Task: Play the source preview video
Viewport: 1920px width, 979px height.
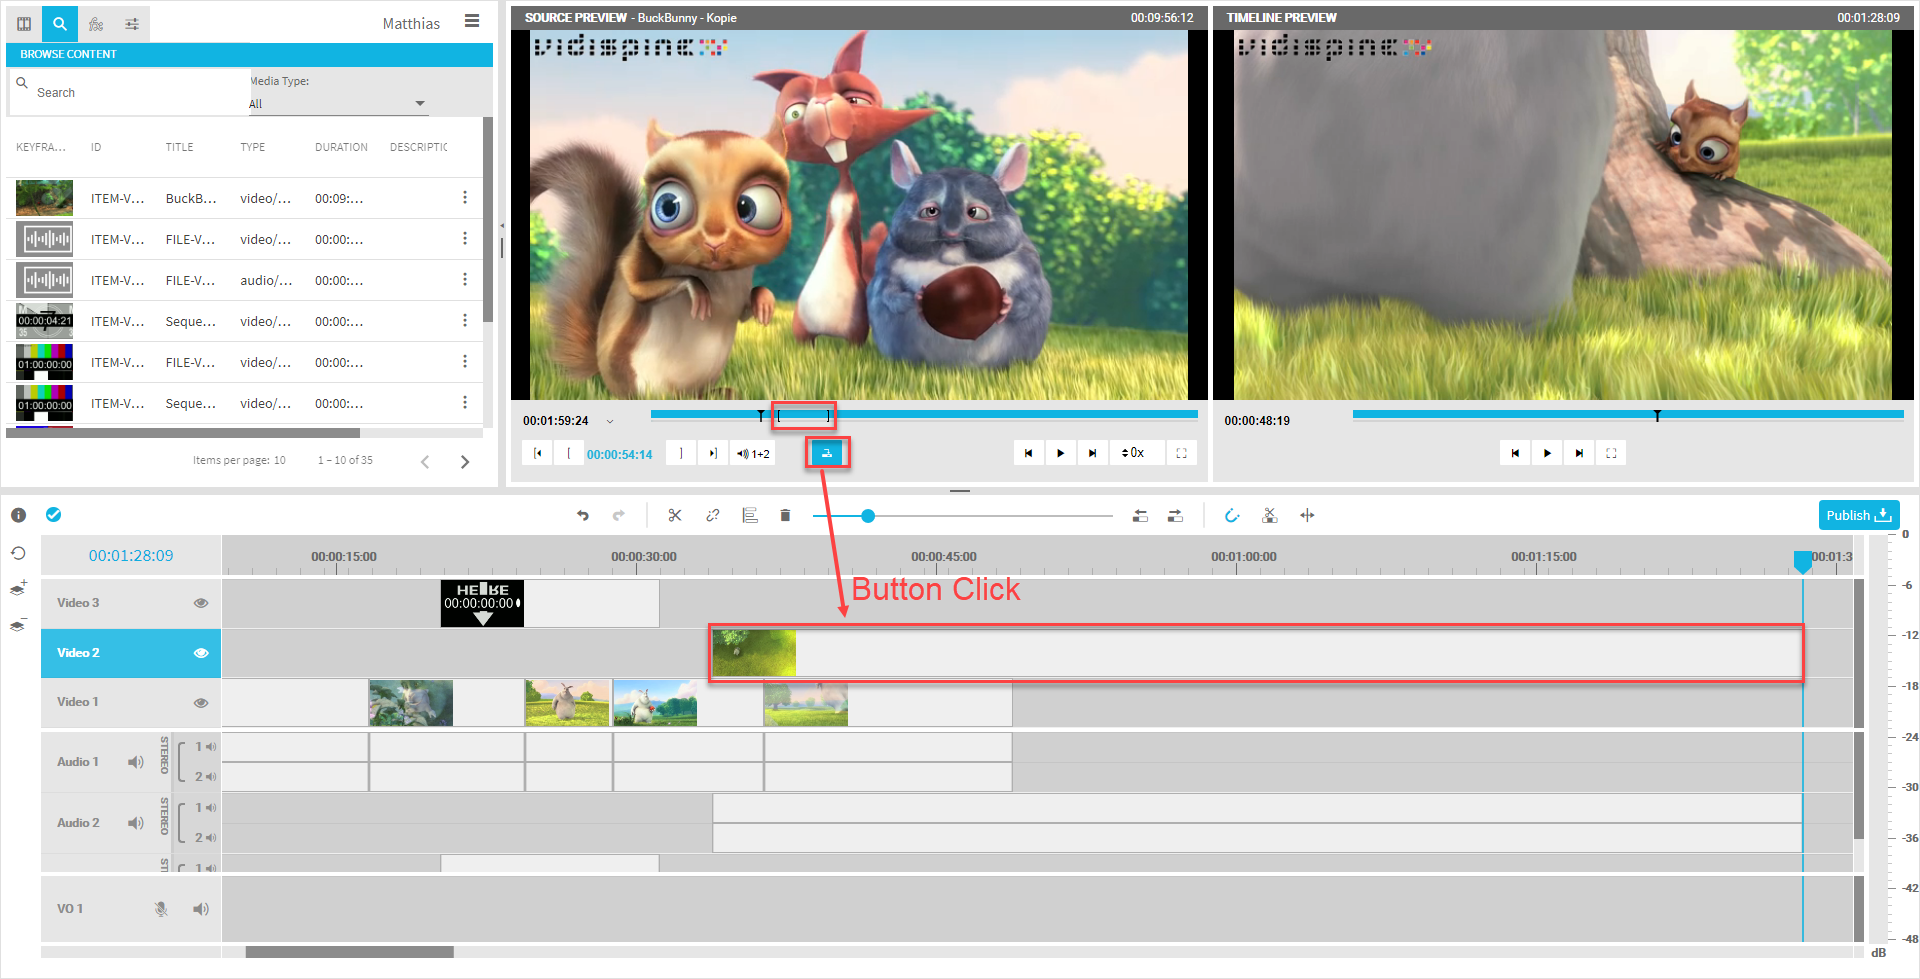Action: (x=1060, y=453)
